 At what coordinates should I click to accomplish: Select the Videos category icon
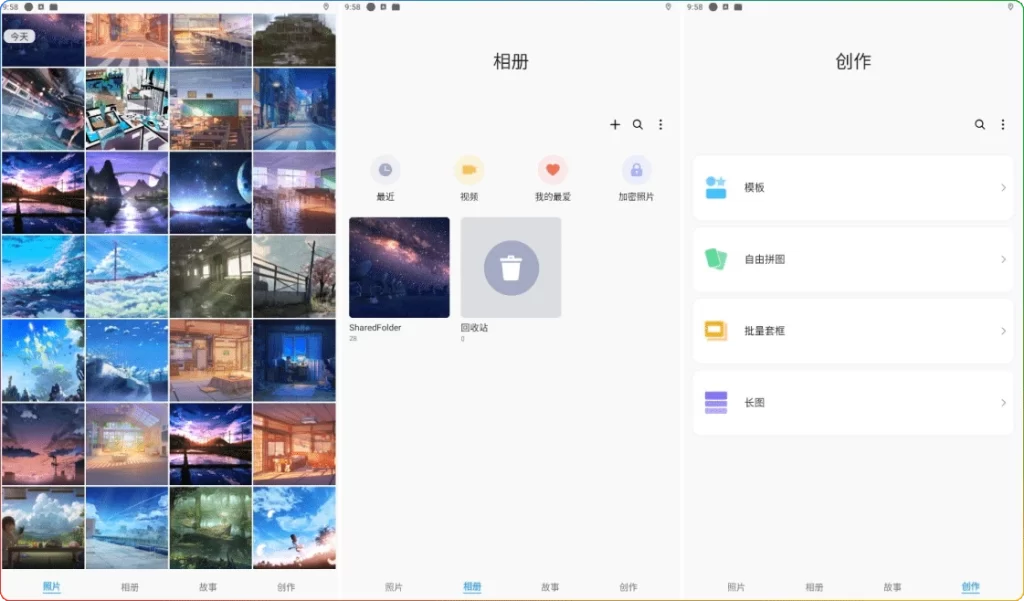470,170
